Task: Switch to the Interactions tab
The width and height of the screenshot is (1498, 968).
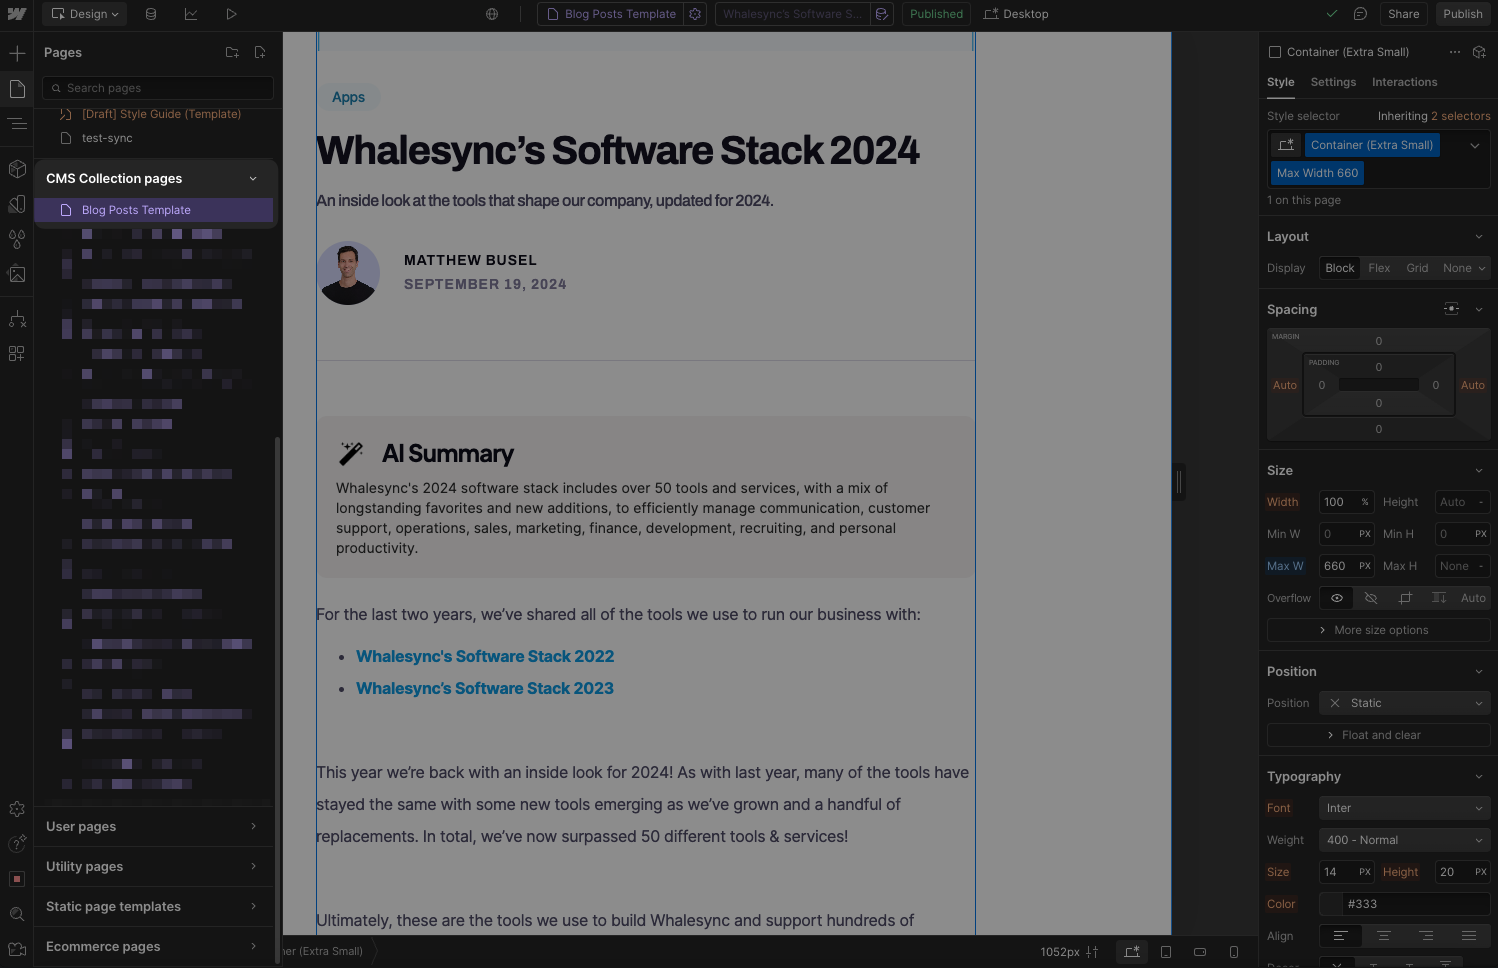Action: 1404,82
